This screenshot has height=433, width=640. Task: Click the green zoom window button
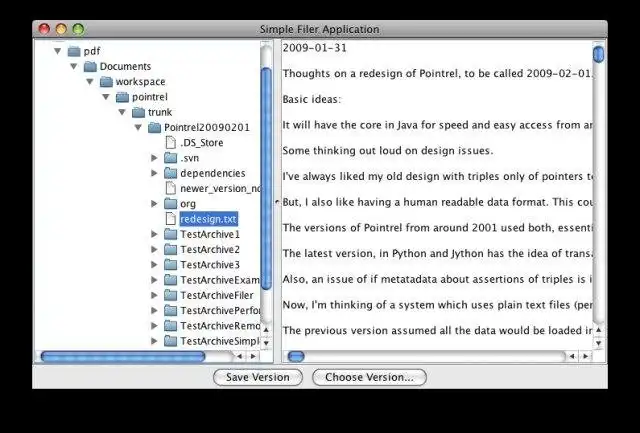pyautogui.click(x=78, y=29)
